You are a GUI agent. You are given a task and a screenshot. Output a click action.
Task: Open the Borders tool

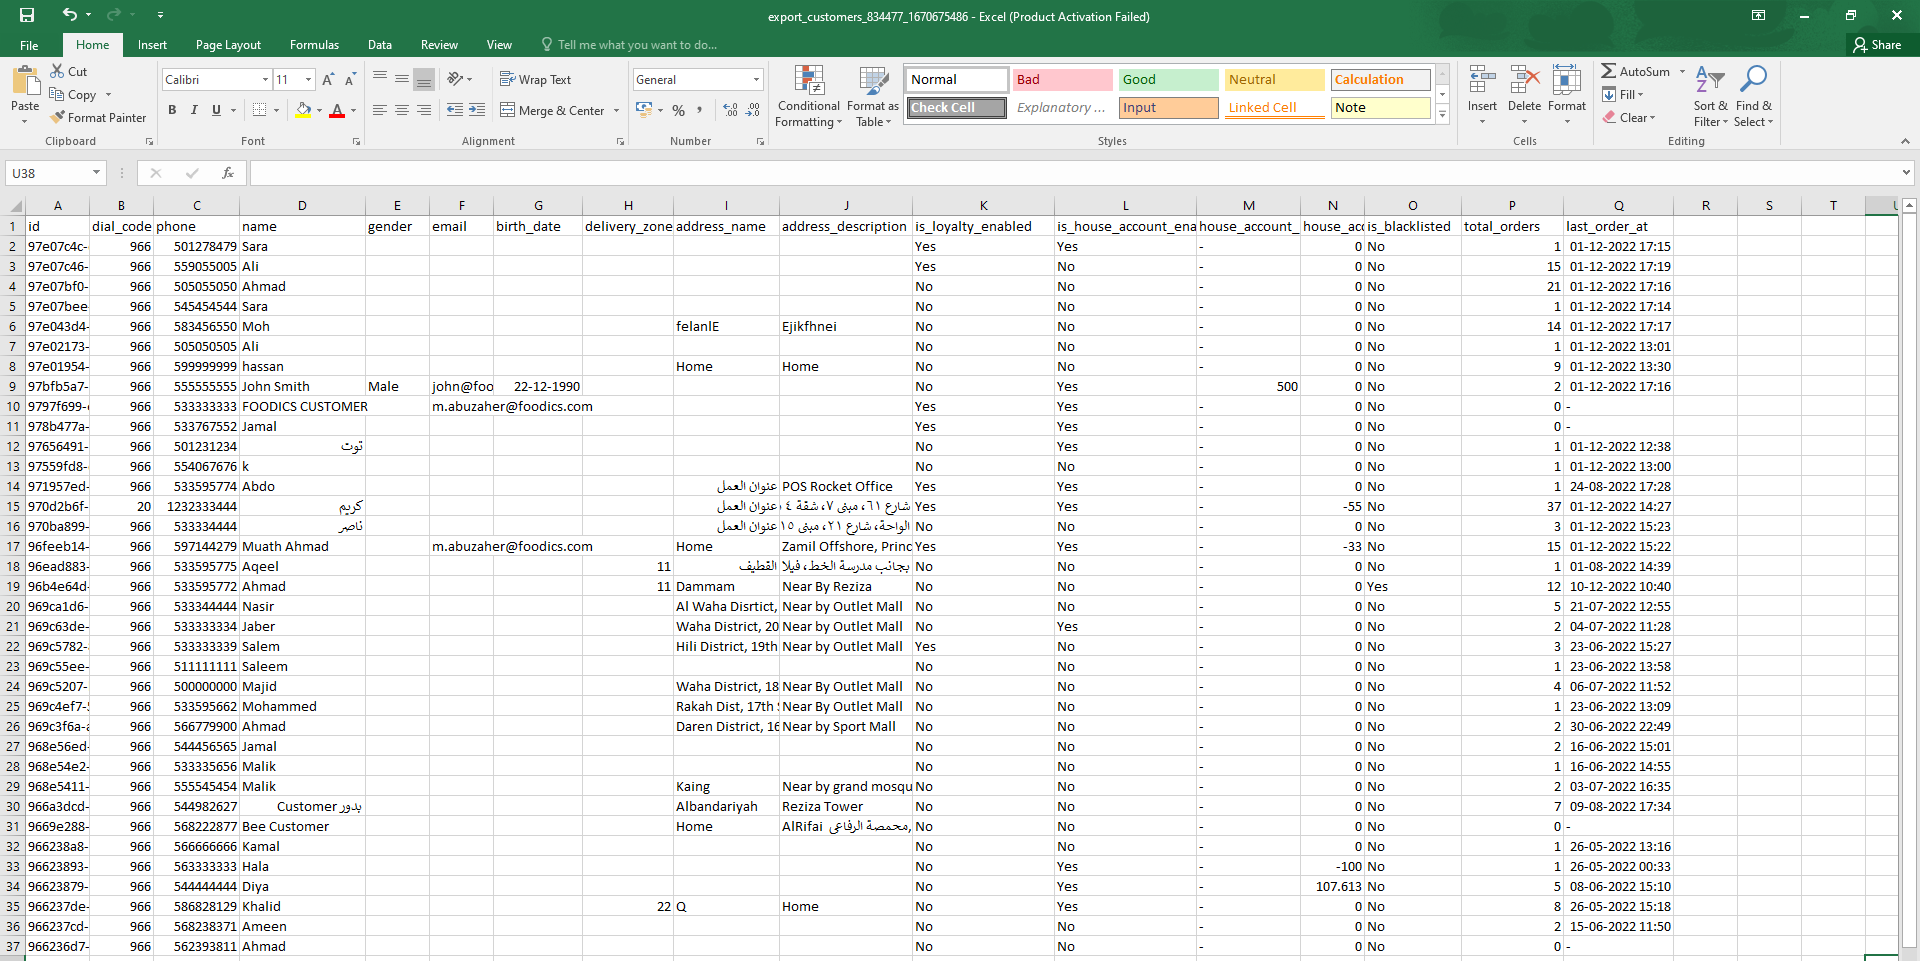[x=260, y=110]
